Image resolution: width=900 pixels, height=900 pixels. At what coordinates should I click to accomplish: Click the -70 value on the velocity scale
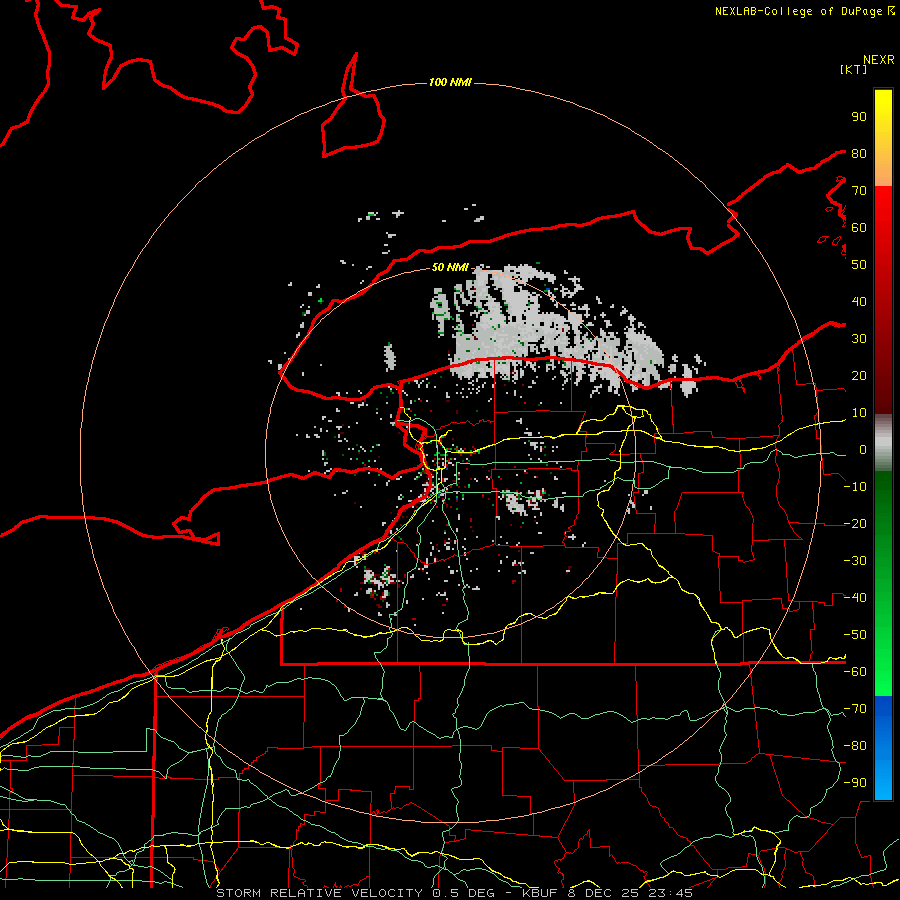click(855, 709)
